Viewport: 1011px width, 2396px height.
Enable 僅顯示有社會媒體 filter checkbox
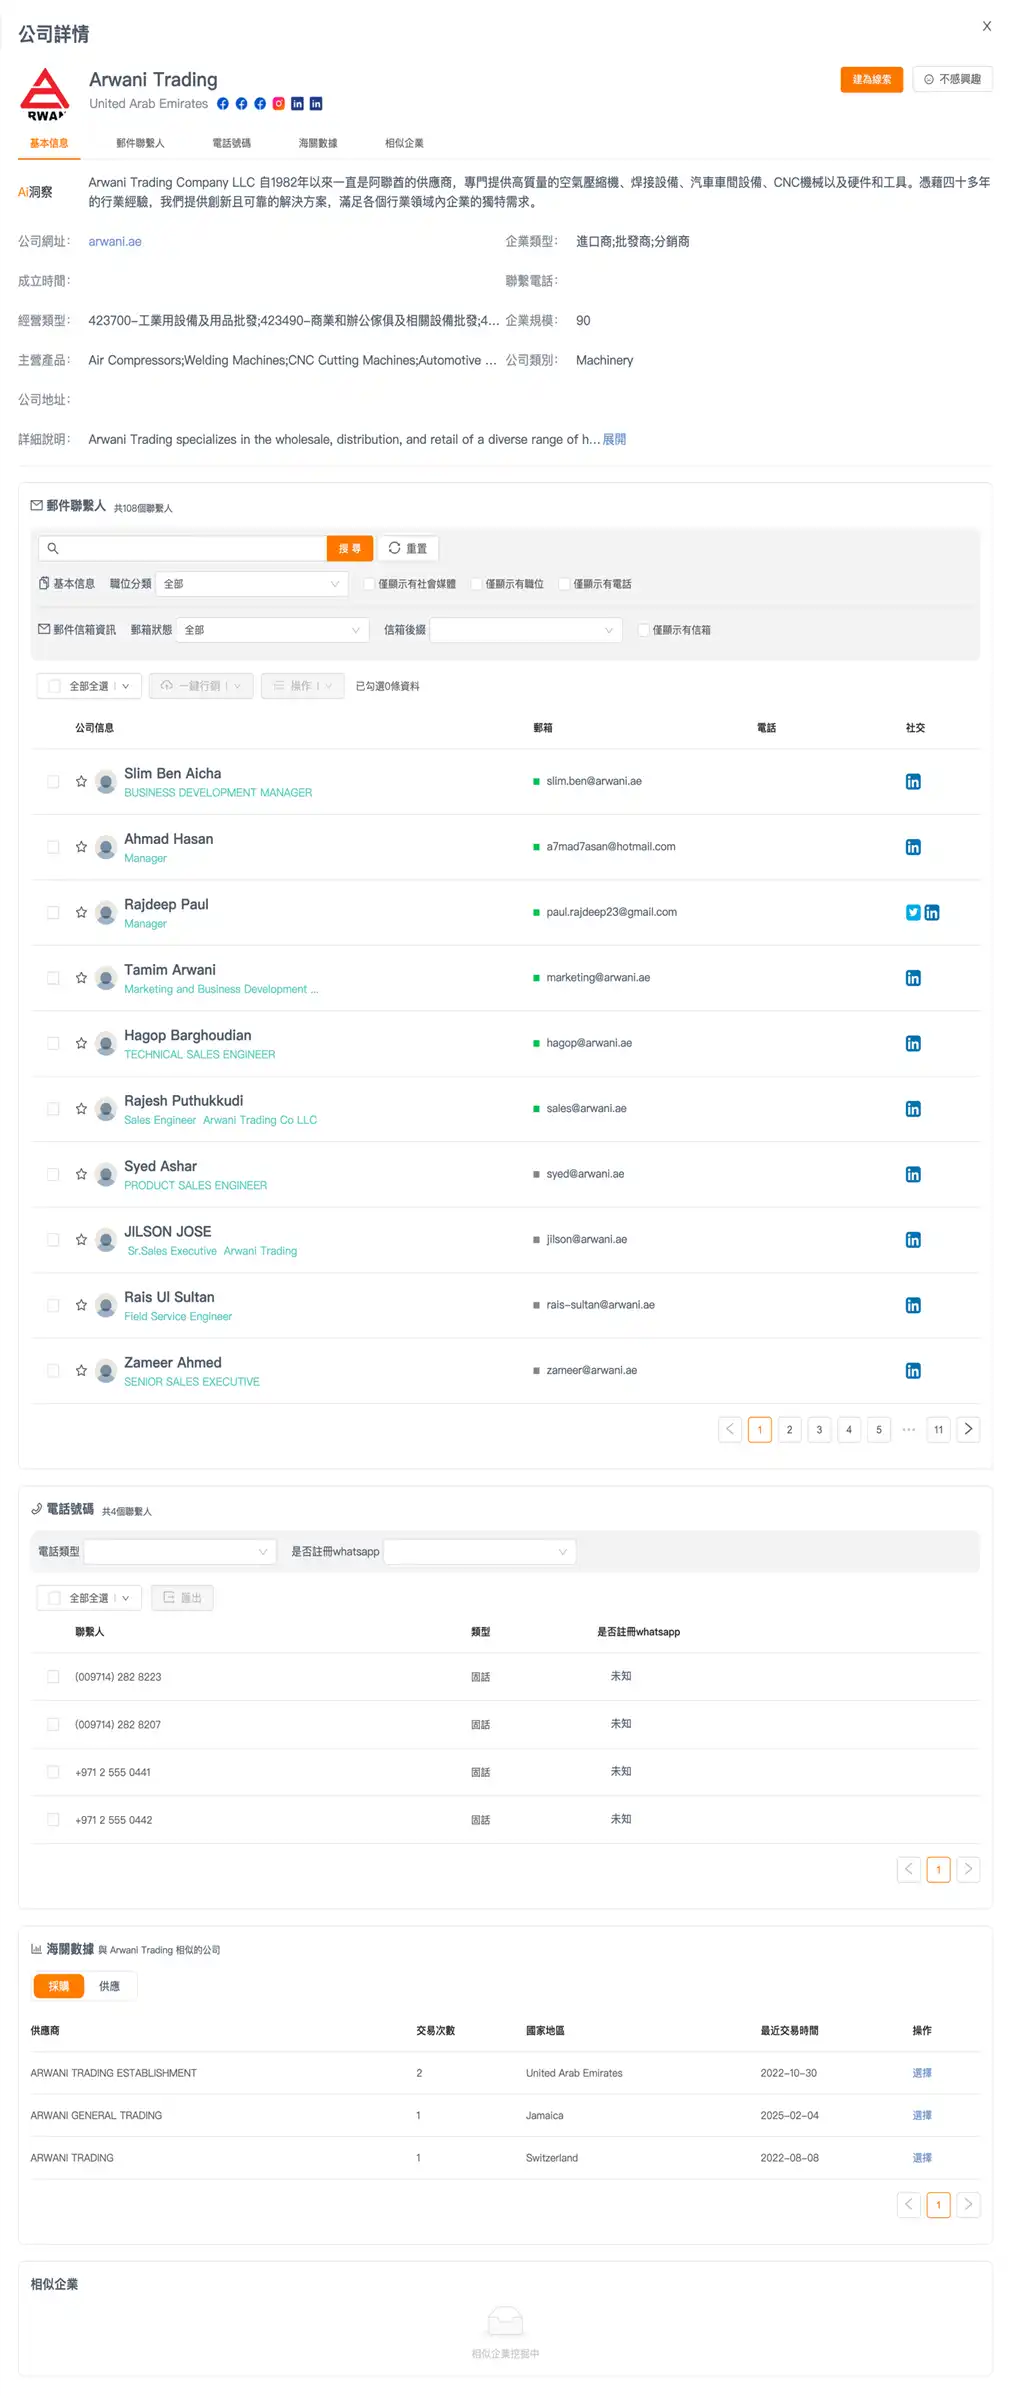click(369, 584)
